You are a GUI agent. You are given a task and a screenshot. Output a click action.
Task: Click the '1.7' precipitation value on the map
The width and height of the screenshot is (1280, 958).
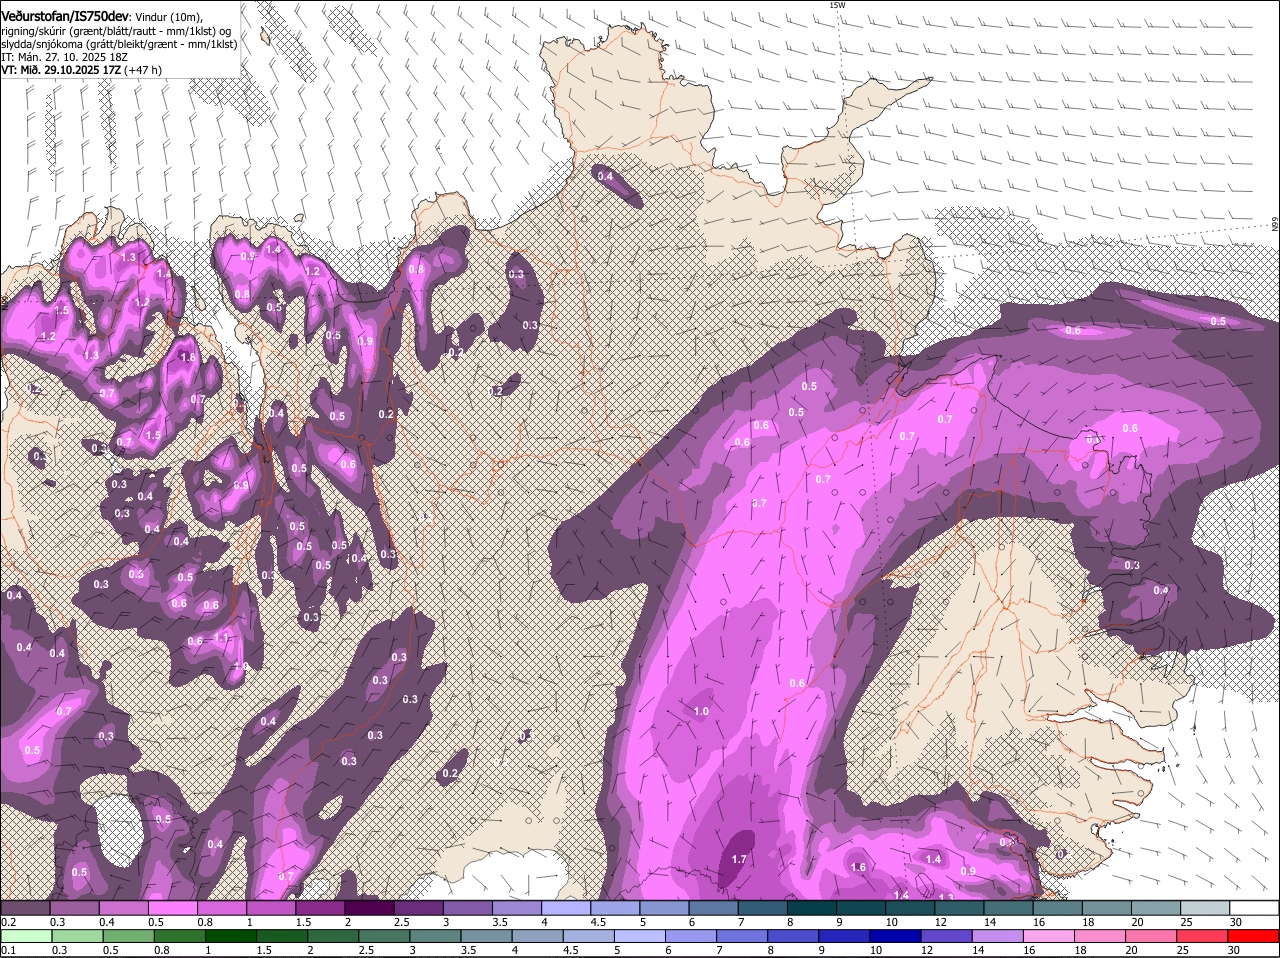(x=740, y=859)
